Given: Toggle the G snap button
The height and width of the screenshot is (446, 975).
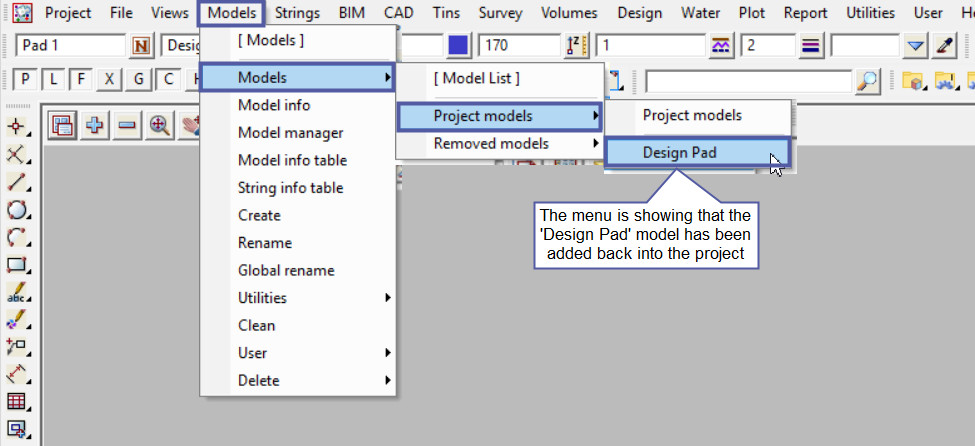Looking at the screenshot, I should click(139, 80).
